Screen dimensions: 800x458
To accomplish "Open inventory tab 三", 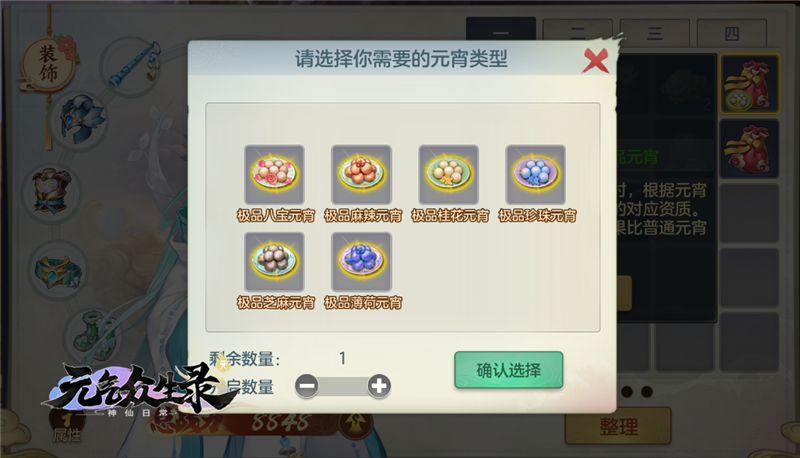I will (x=655, y=34).
